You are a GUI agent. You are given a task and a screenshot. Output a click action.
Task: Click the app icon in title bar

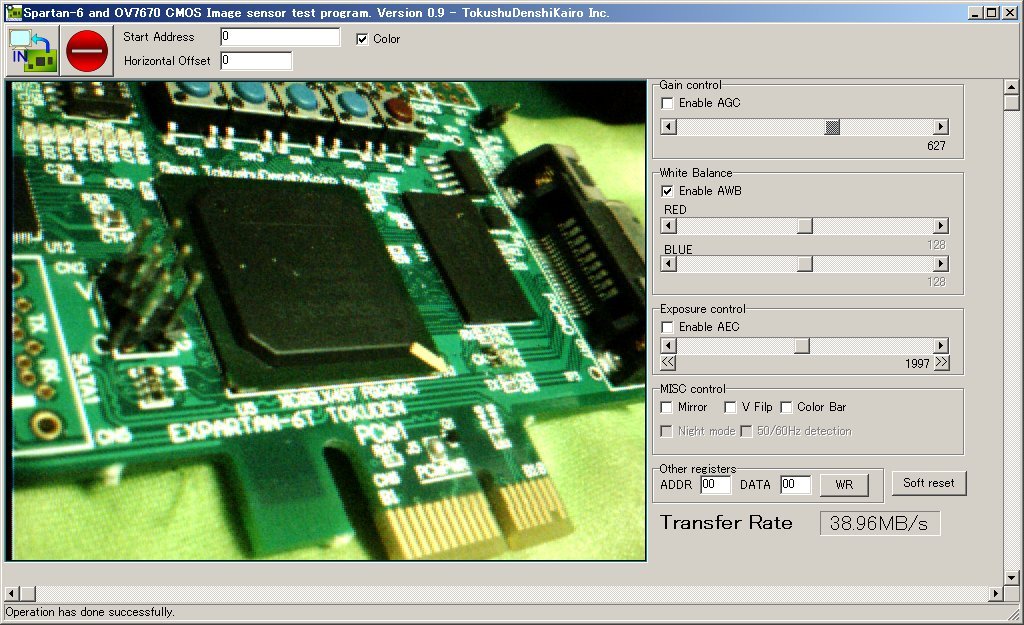(13, 13)
